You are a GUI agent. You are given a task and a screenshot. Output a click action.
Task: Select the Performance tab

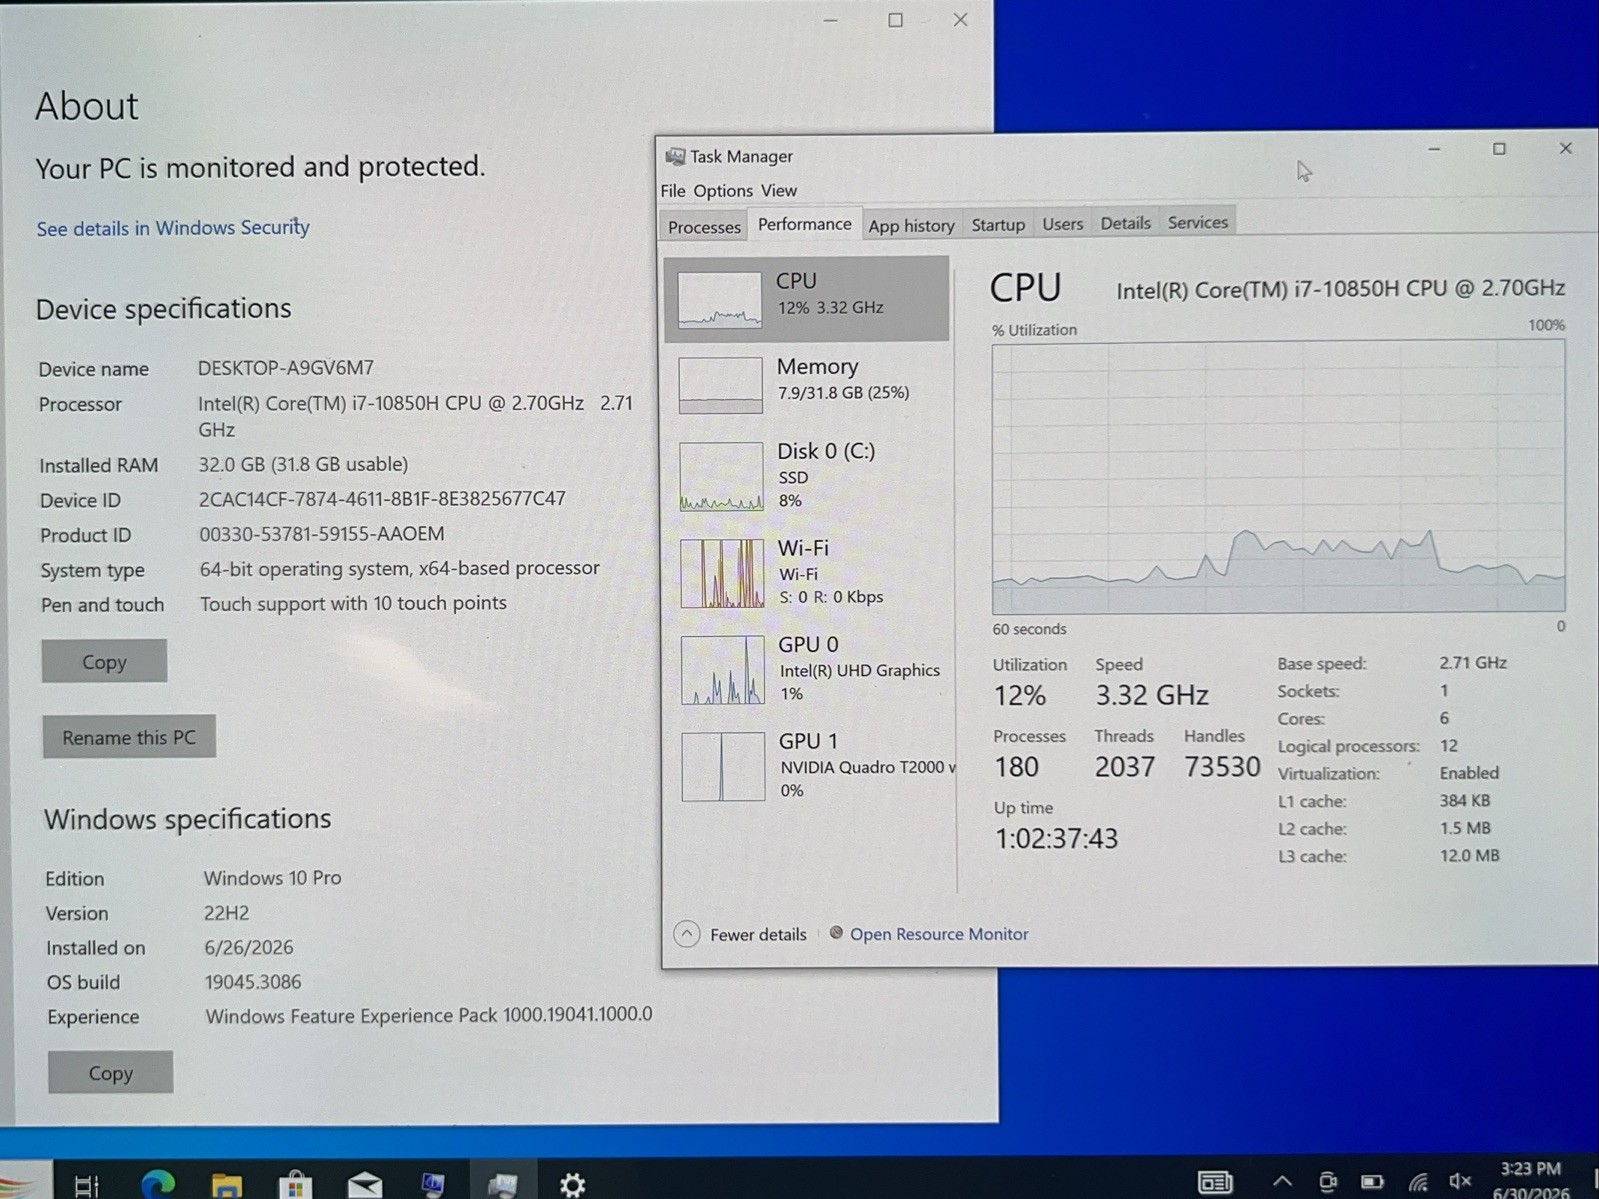coord(804,224)
